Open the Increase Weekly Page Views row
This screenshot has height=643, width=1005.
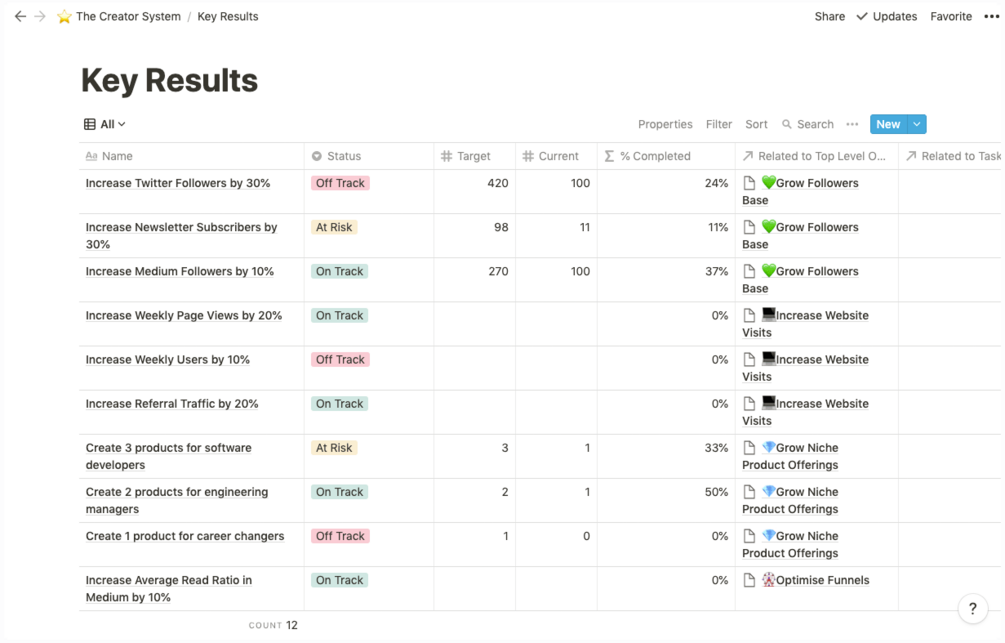coord(184,316)
